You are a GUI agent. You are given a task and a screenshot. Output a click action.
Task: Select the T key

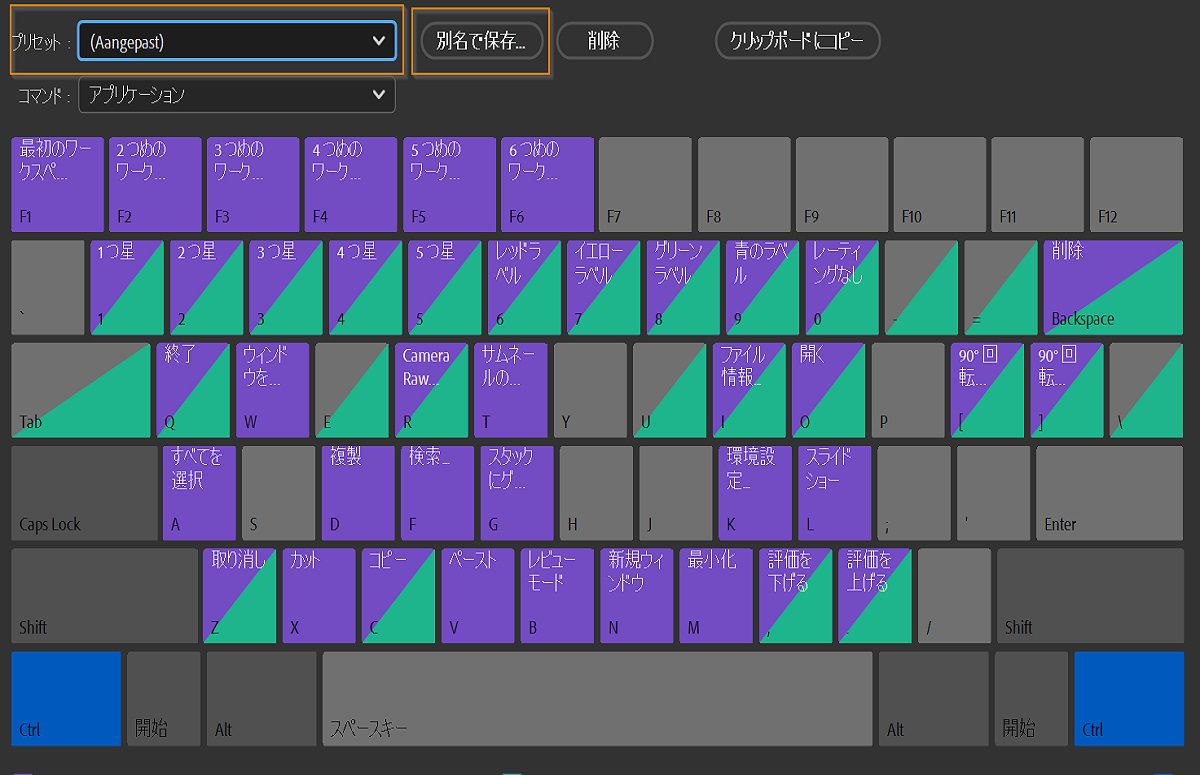click(511, 390)
